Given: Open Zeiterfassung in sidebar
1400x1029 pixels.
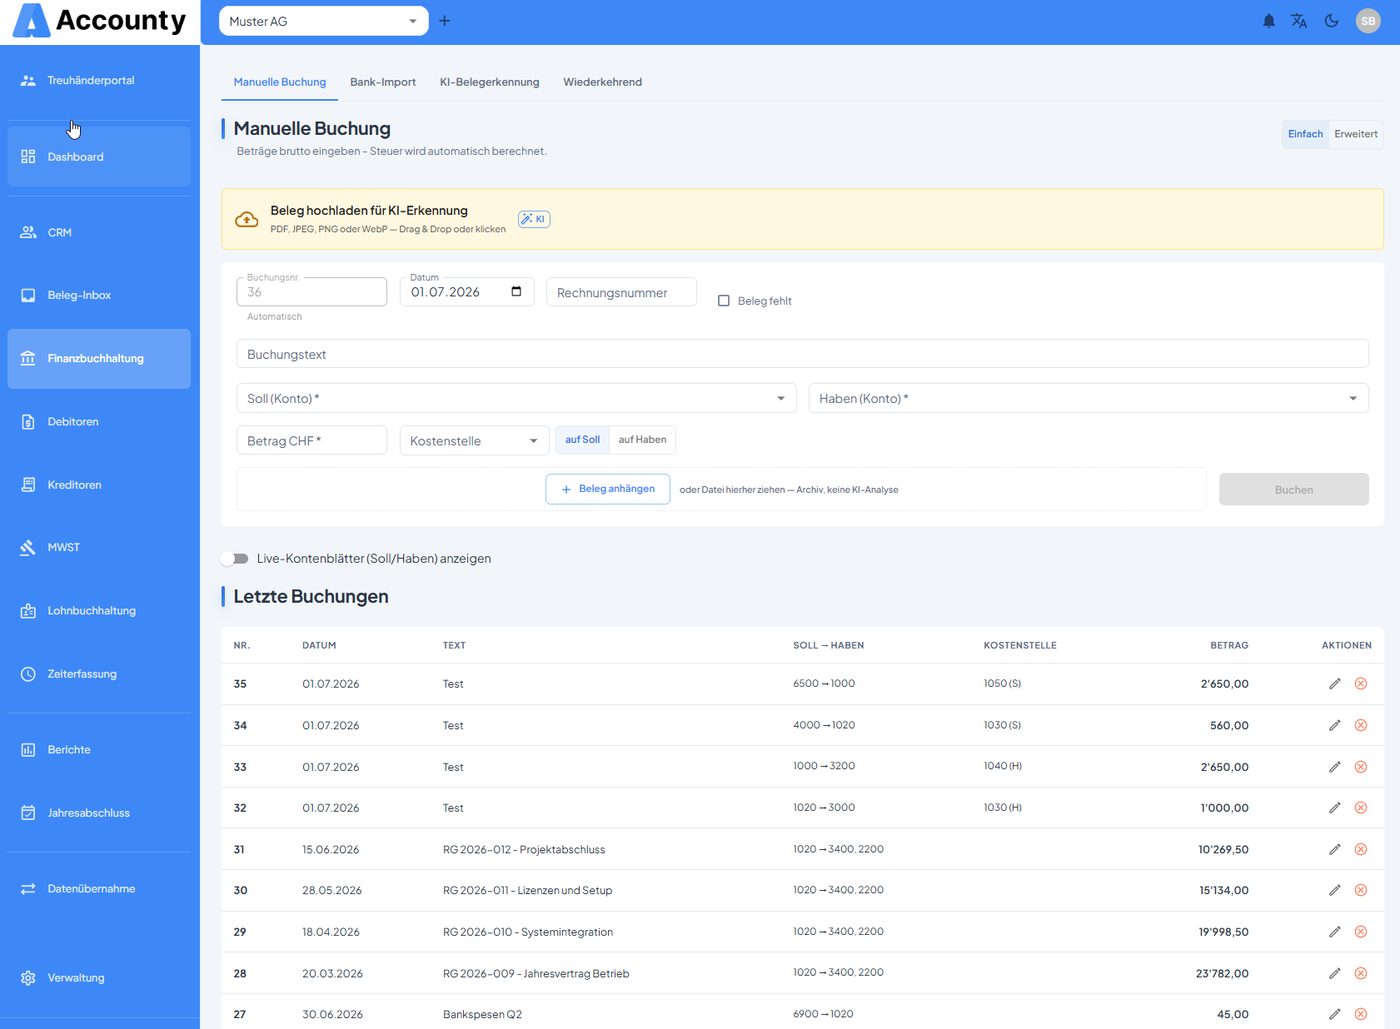Looking at the screenshot, I should (x=99, y=674).
